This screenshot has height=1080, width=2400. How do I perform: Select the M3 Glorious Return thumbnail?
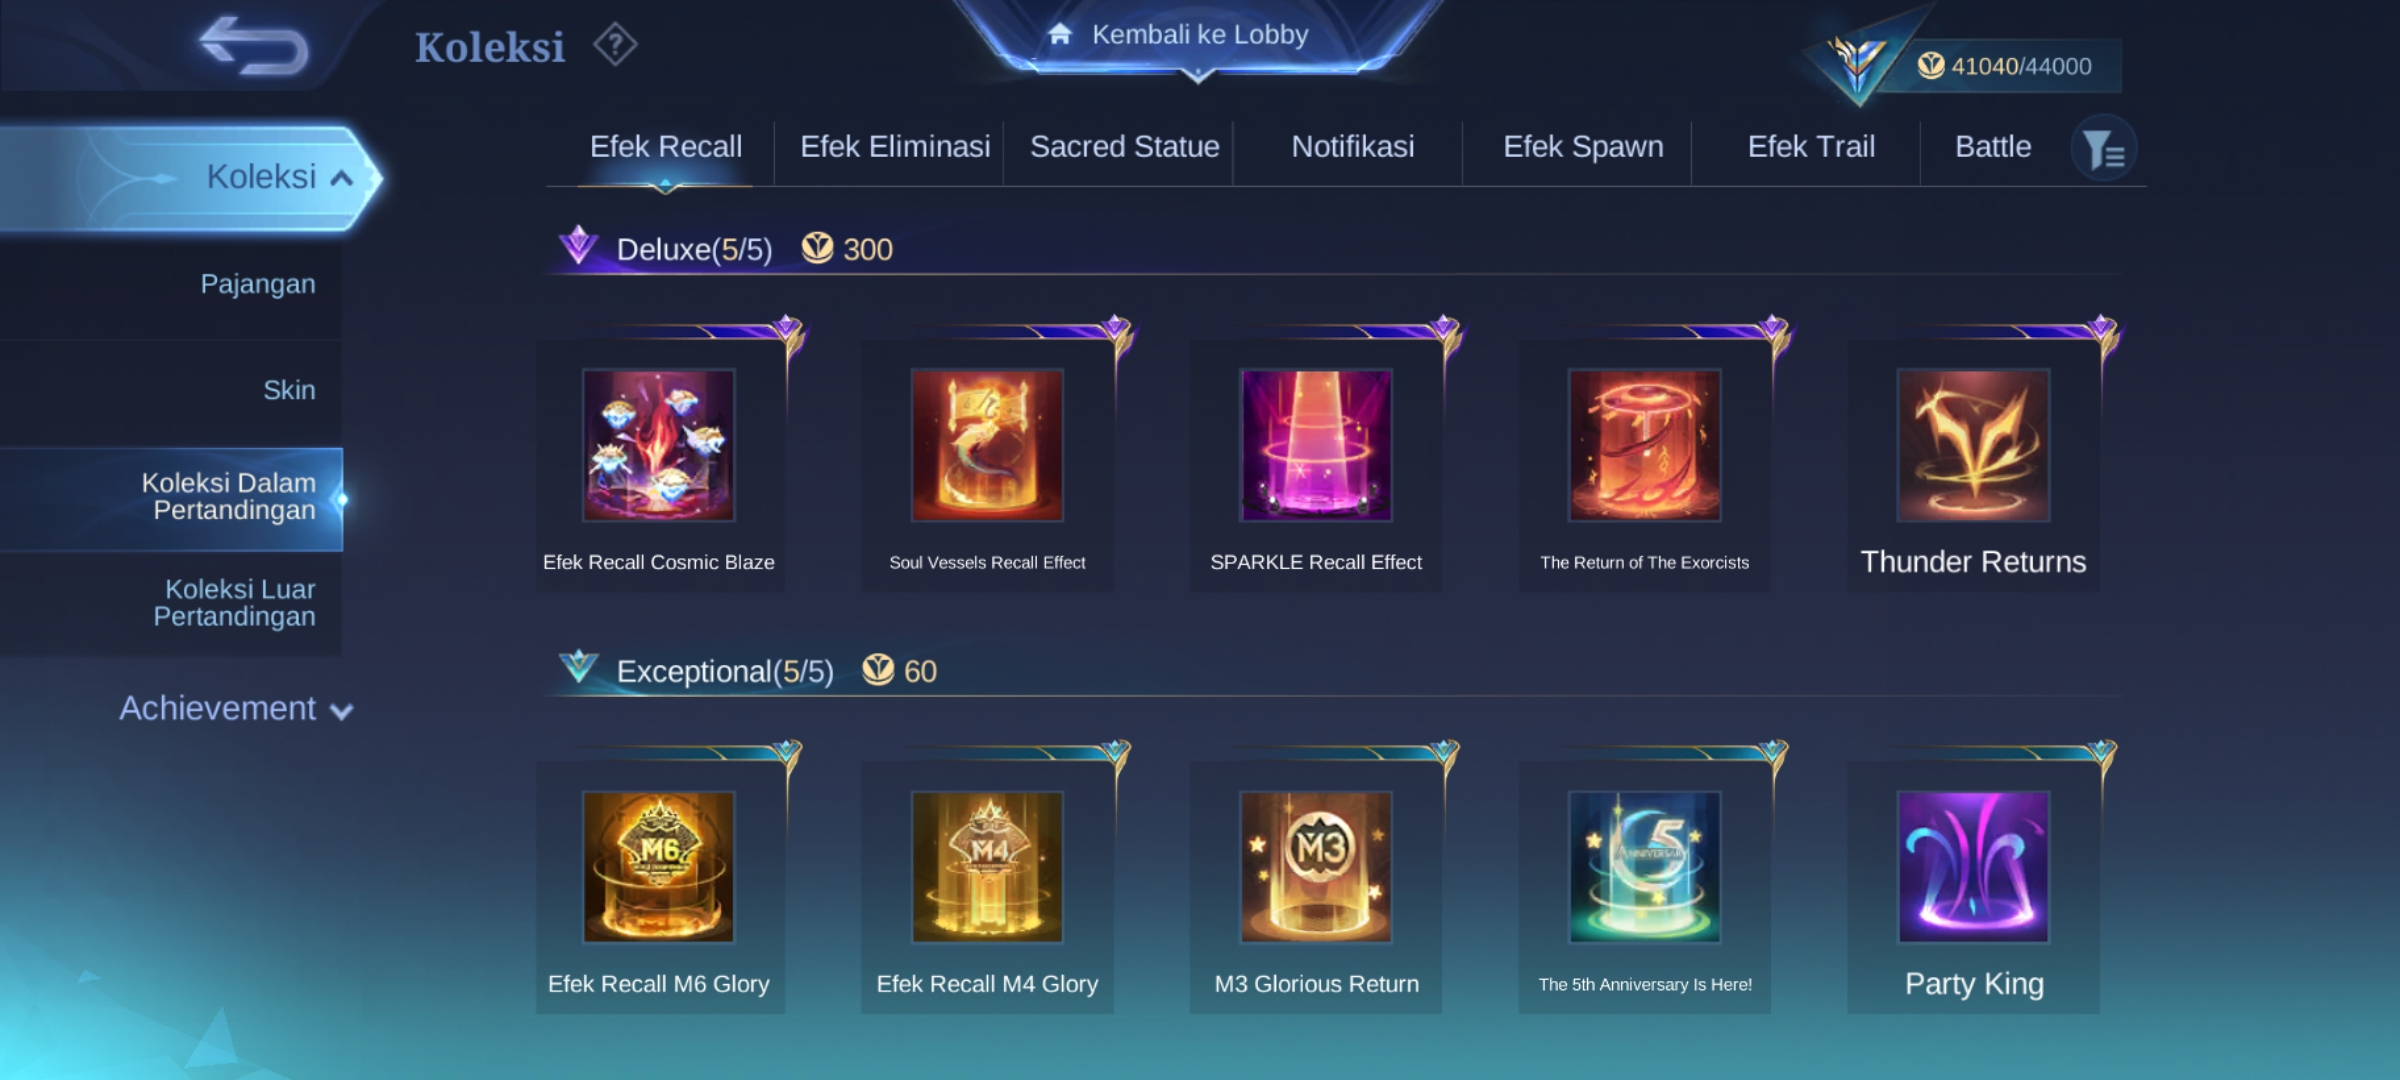1316,867
